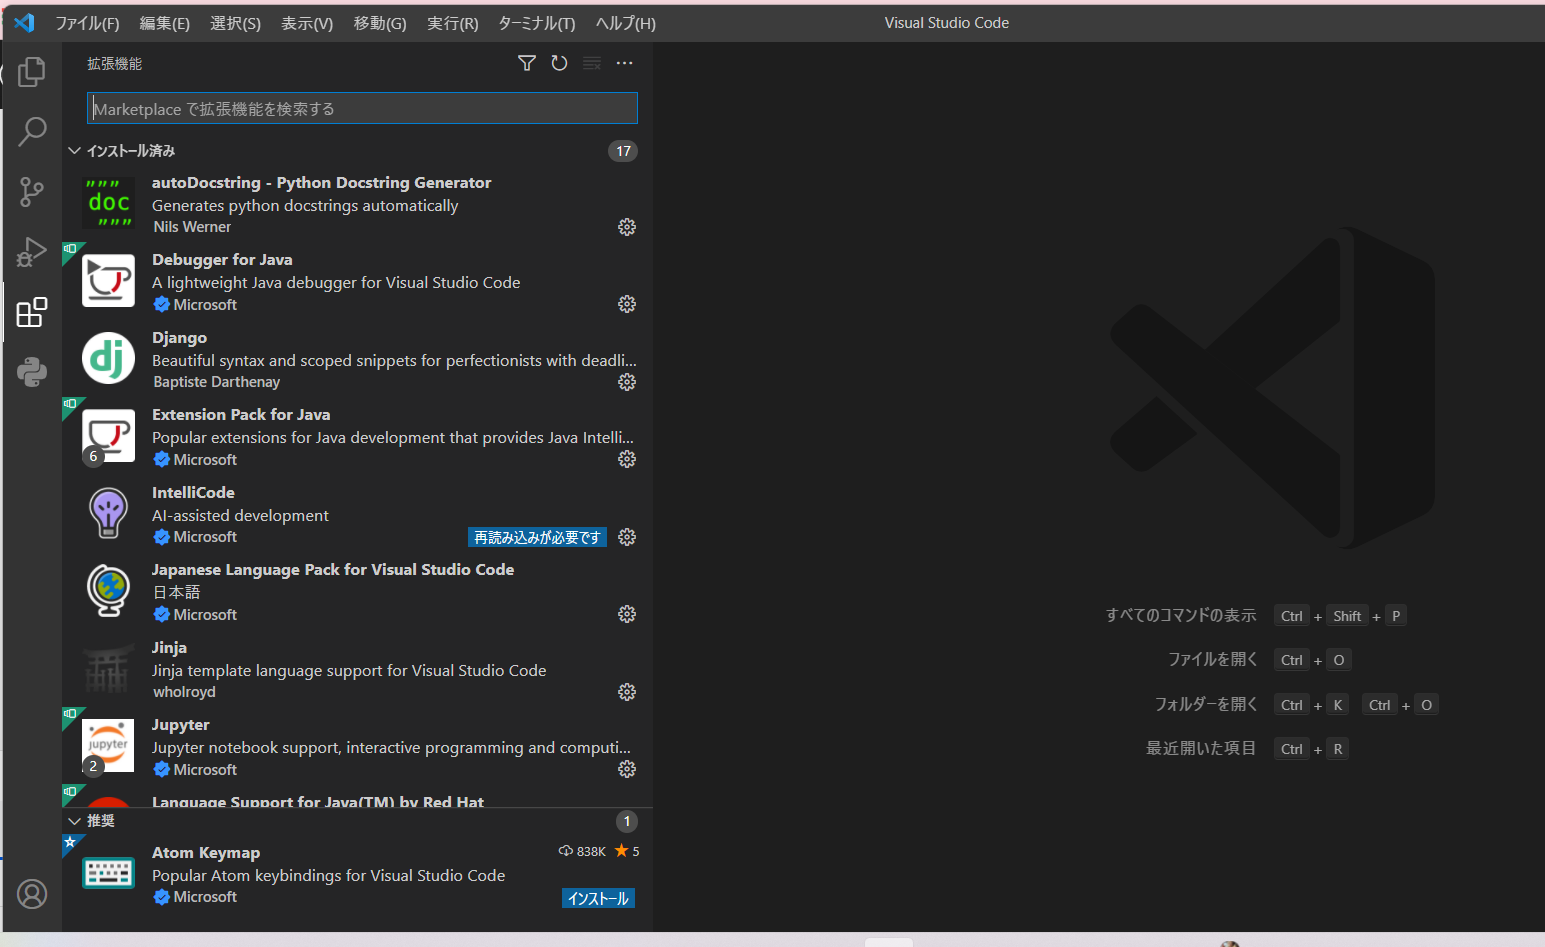The width and height of the screenshot is (1545, 947).
Task: Open the Explorer view in activity bar
Action: coord(32,72)
